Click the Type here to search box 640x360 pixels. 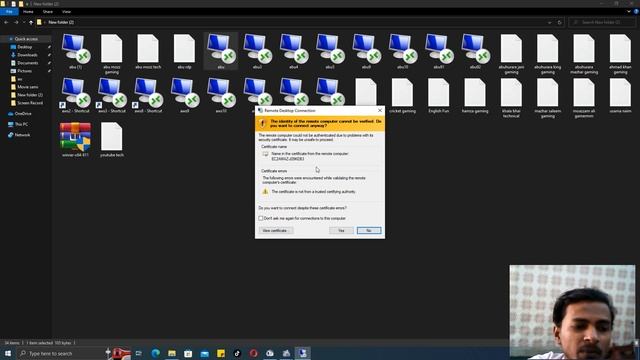(x=61, y=353)
